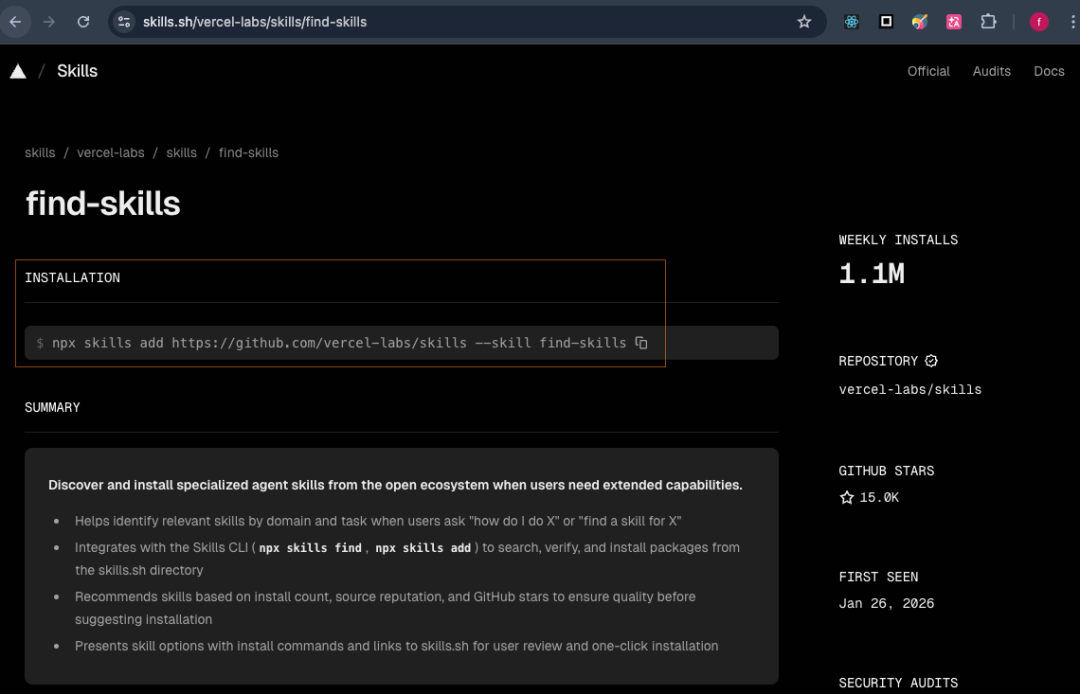Open the Official nav link
The image size is (1080, 694).
[x=928, y=71]
